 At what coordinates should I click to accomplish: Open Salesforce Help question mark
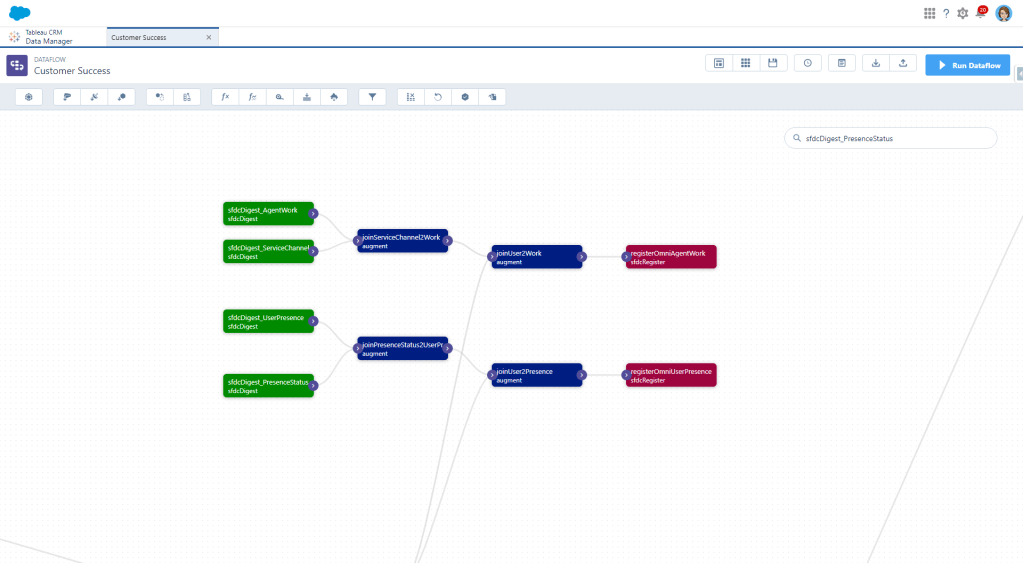point(946,13)
